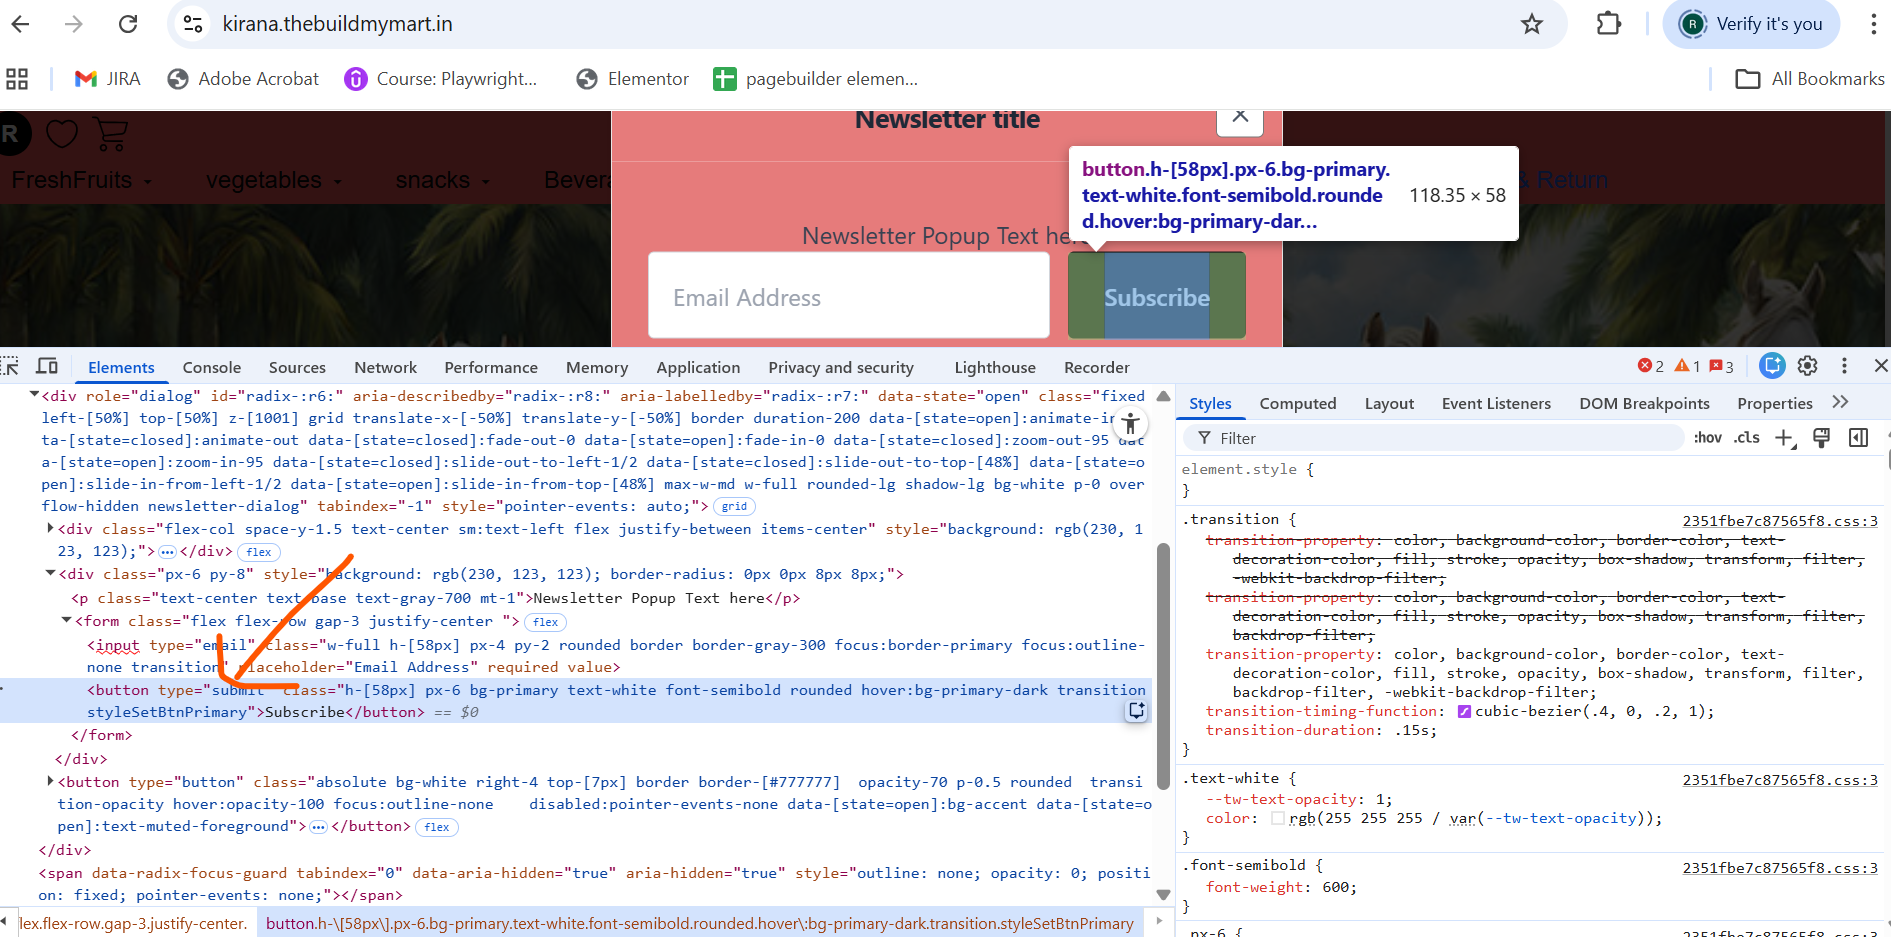The width and height of the screenshot is (1891, 937).
Task: Open the Event Listeners tab
Action: (x=1496, y=404)
